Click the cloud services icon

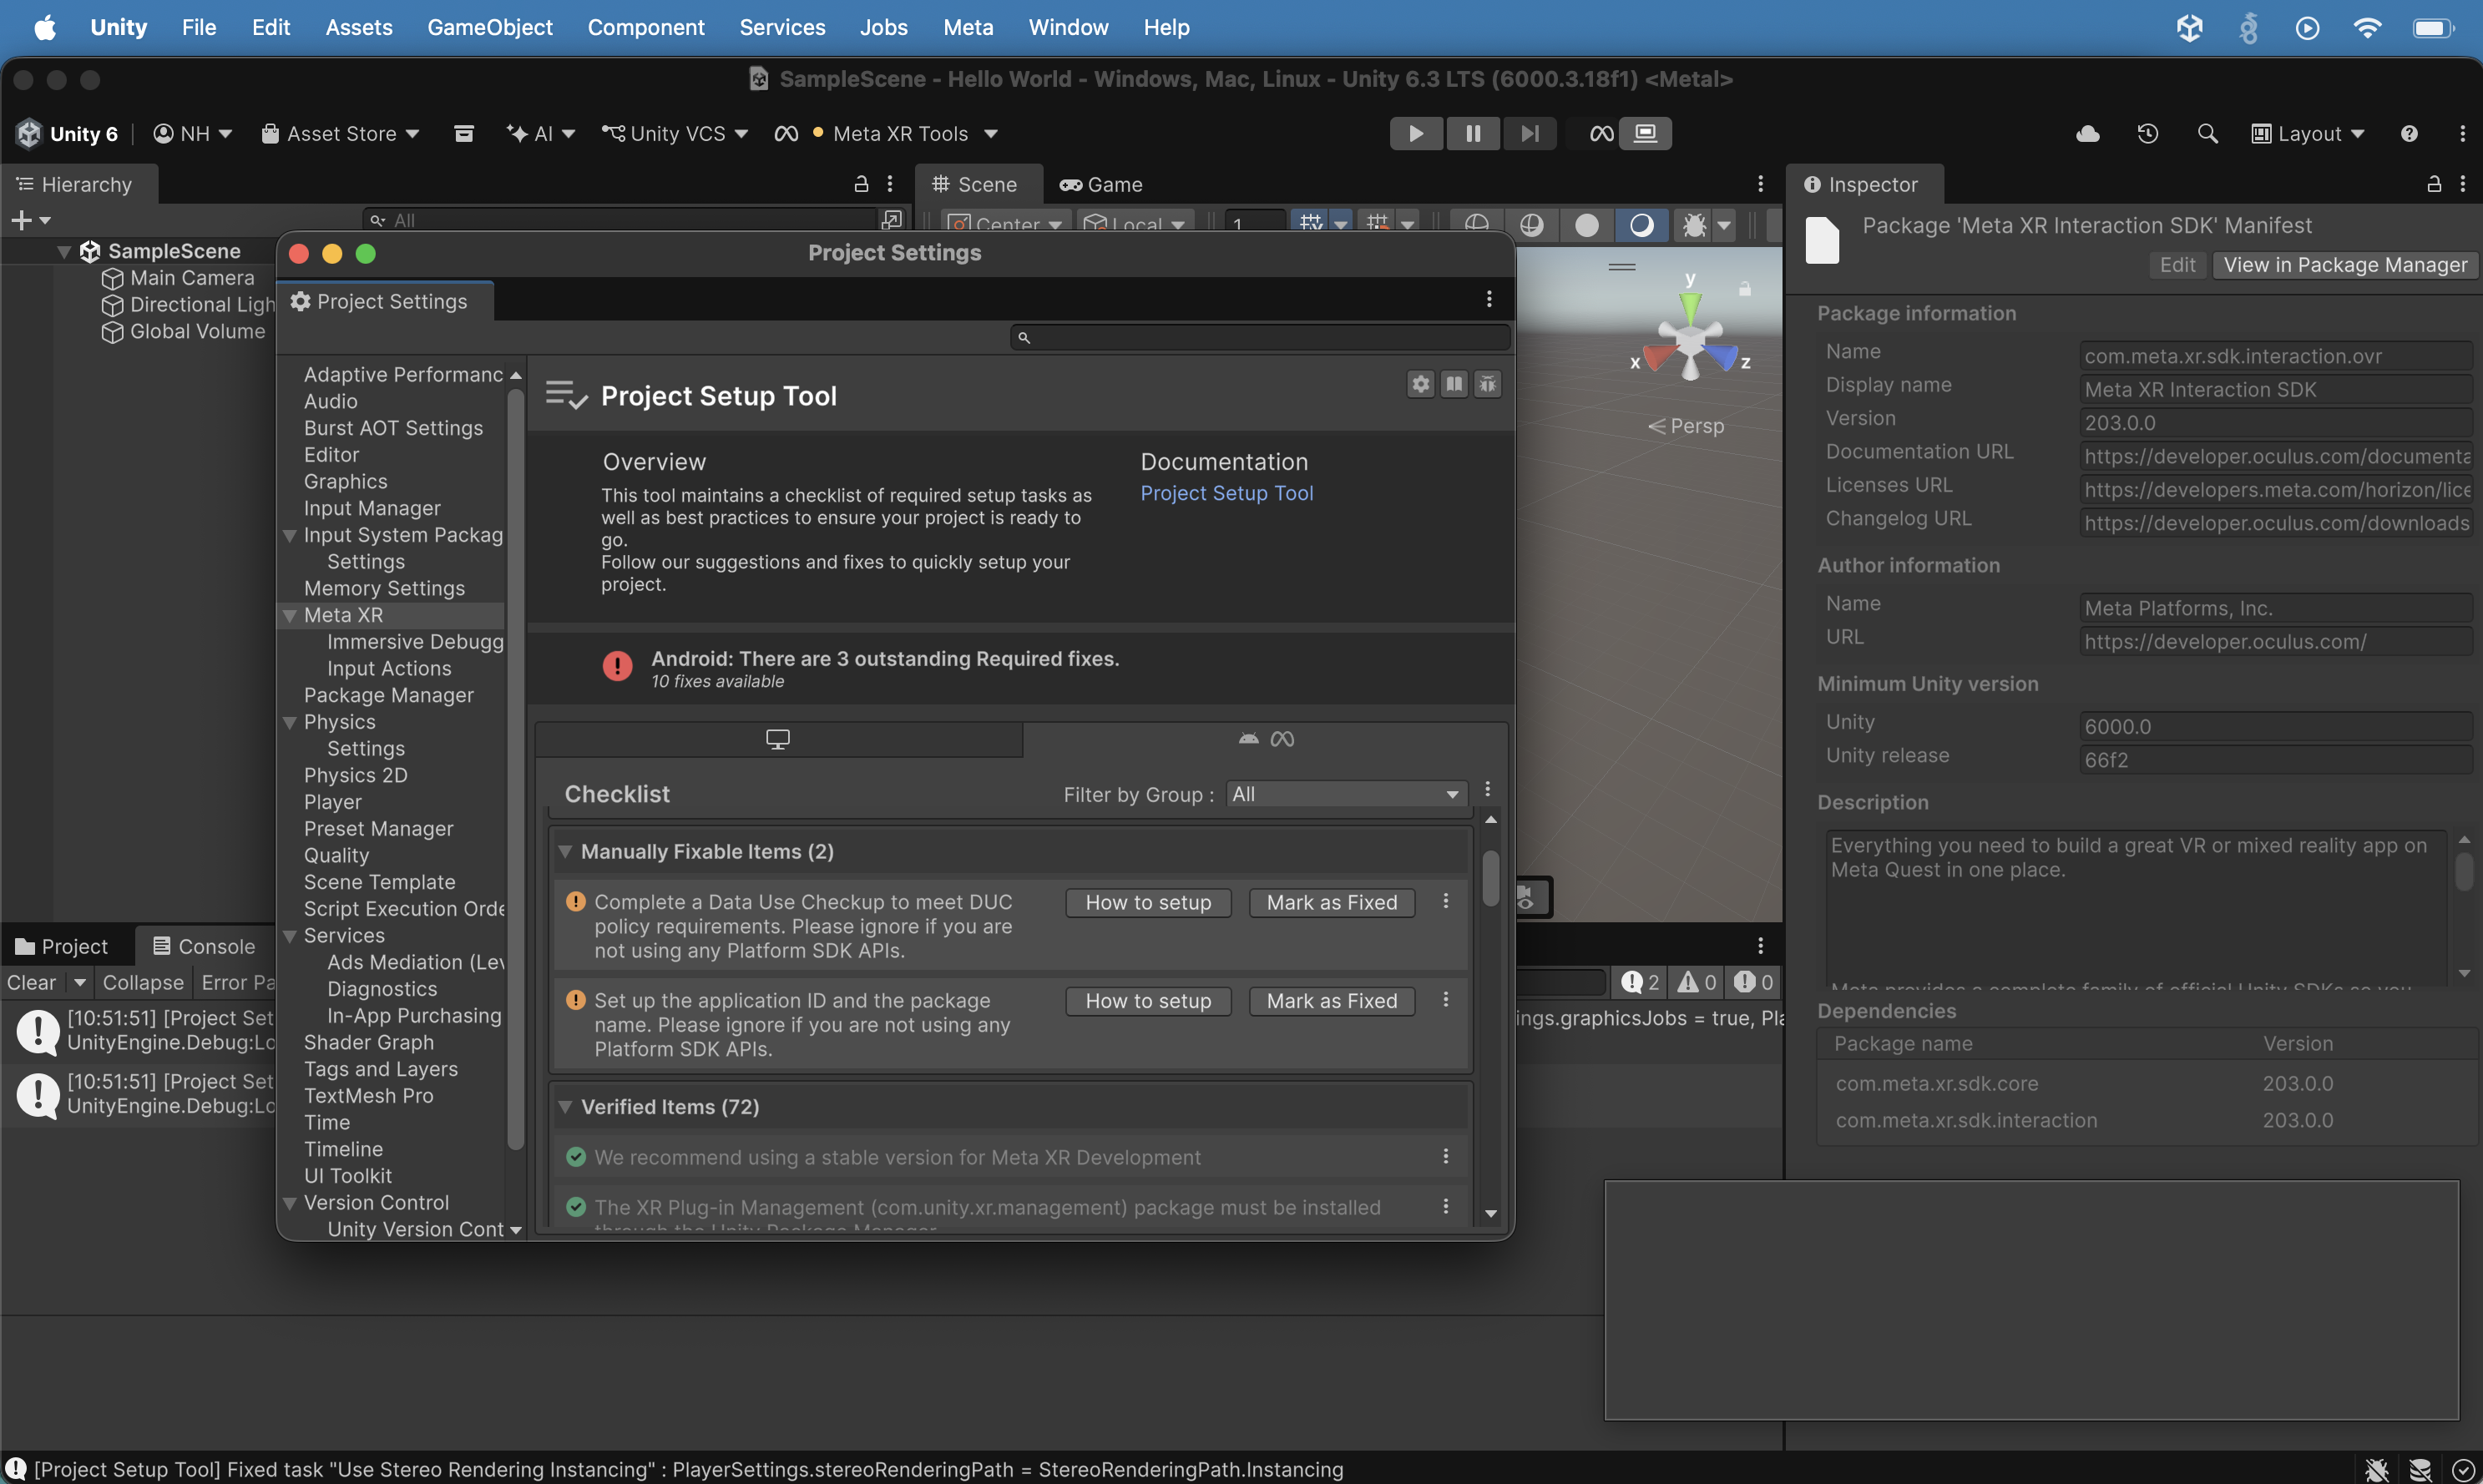click(2088, 133)
